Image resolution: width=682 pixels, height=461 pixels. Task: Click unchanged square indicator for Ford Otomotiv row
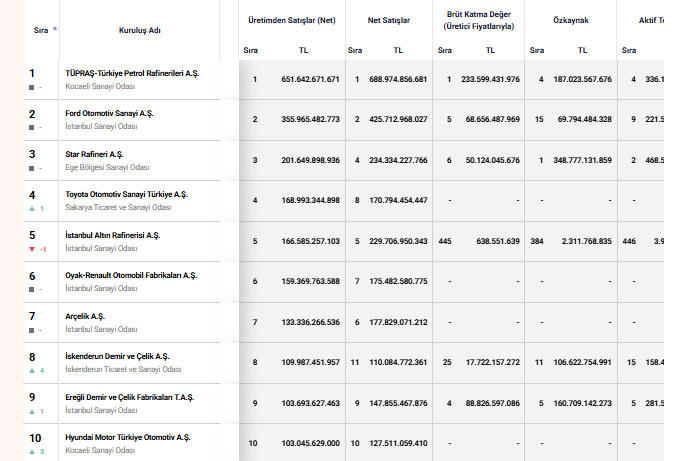click(31, 127)
